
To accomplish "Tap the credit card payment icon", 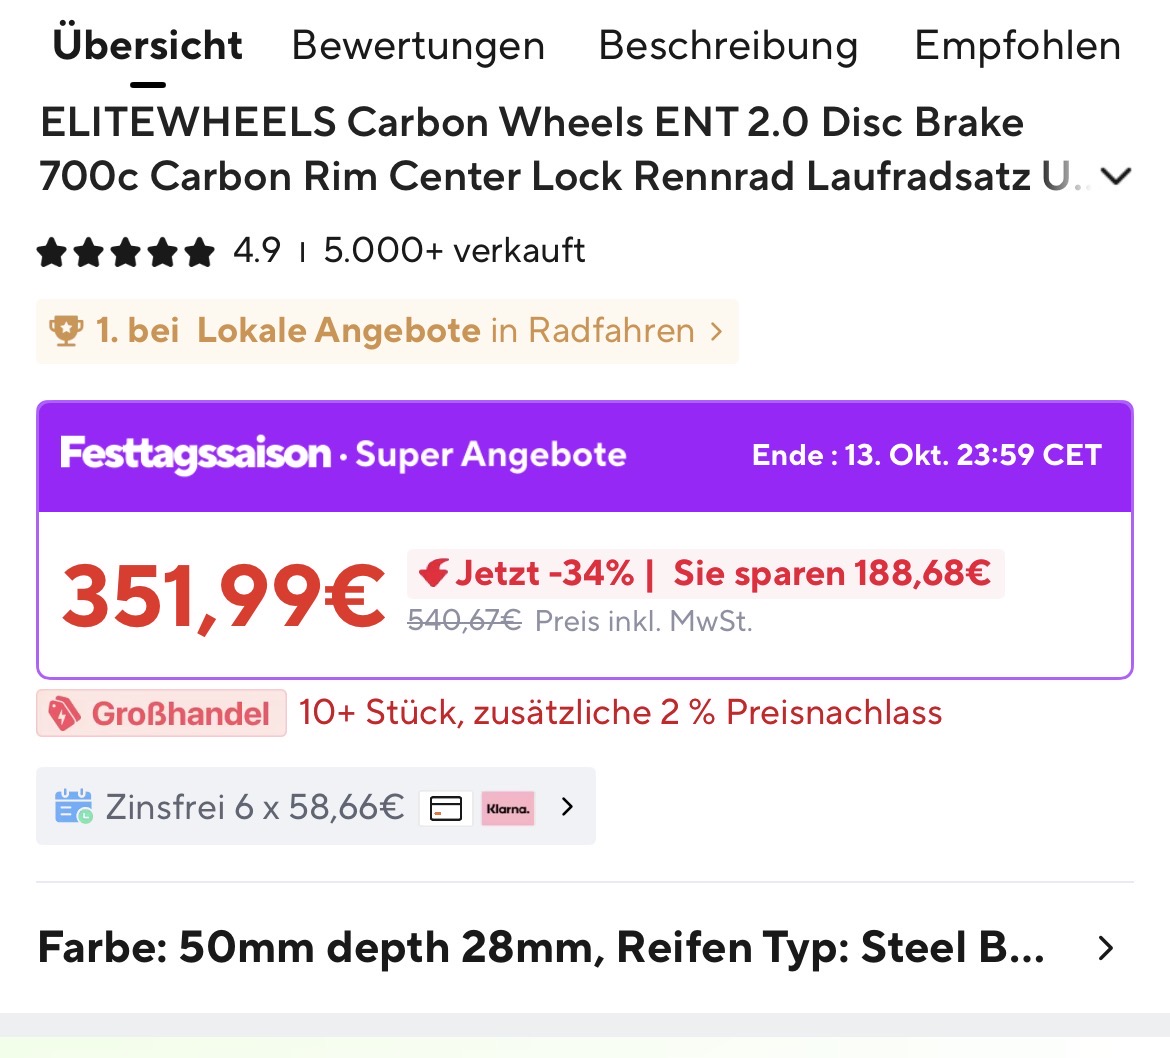I will pos(446,807).
